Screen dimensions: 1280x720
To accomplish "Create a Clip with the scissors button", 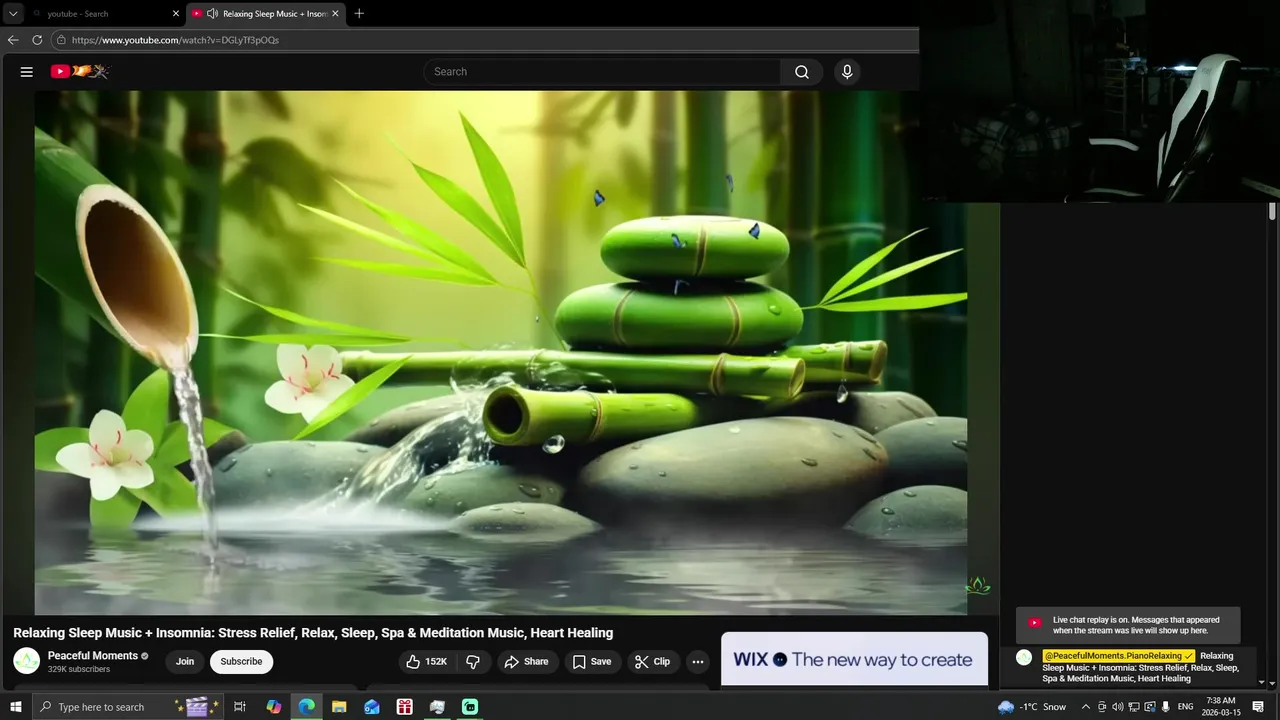I will [x=652, y=662].
